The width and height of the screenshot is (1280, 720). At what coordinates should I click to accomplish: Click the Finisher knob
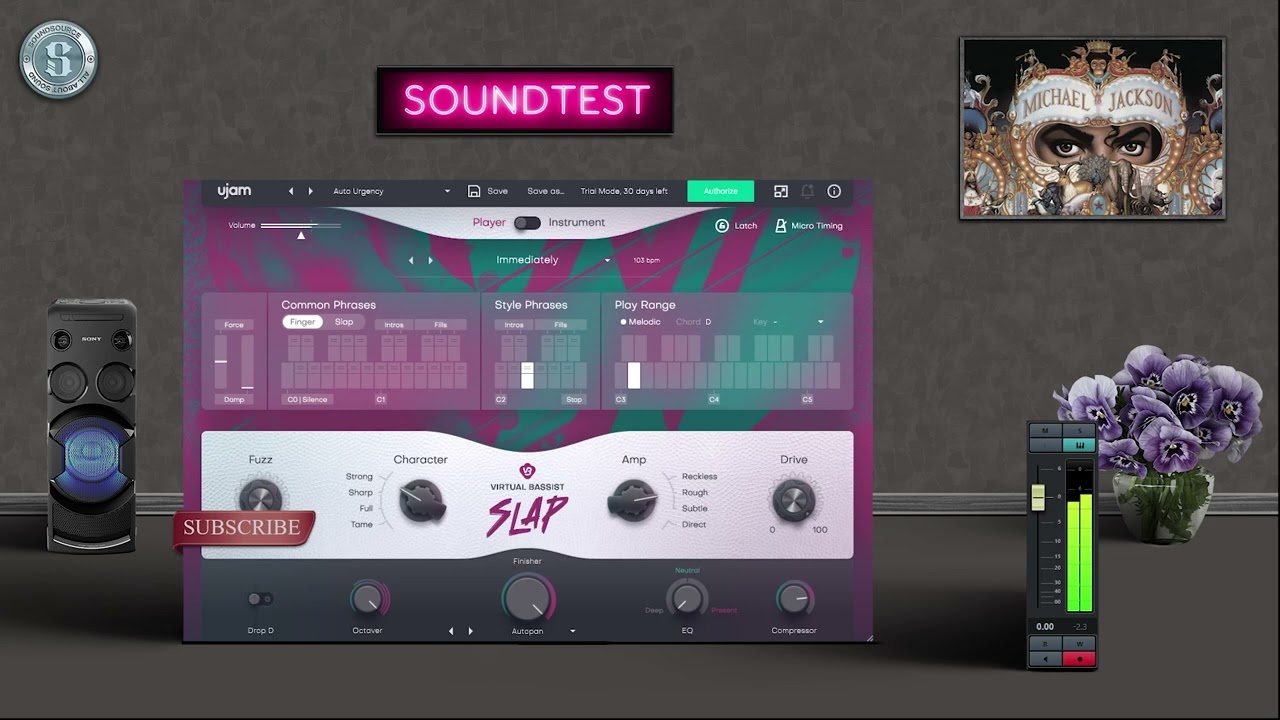(527, 598)
